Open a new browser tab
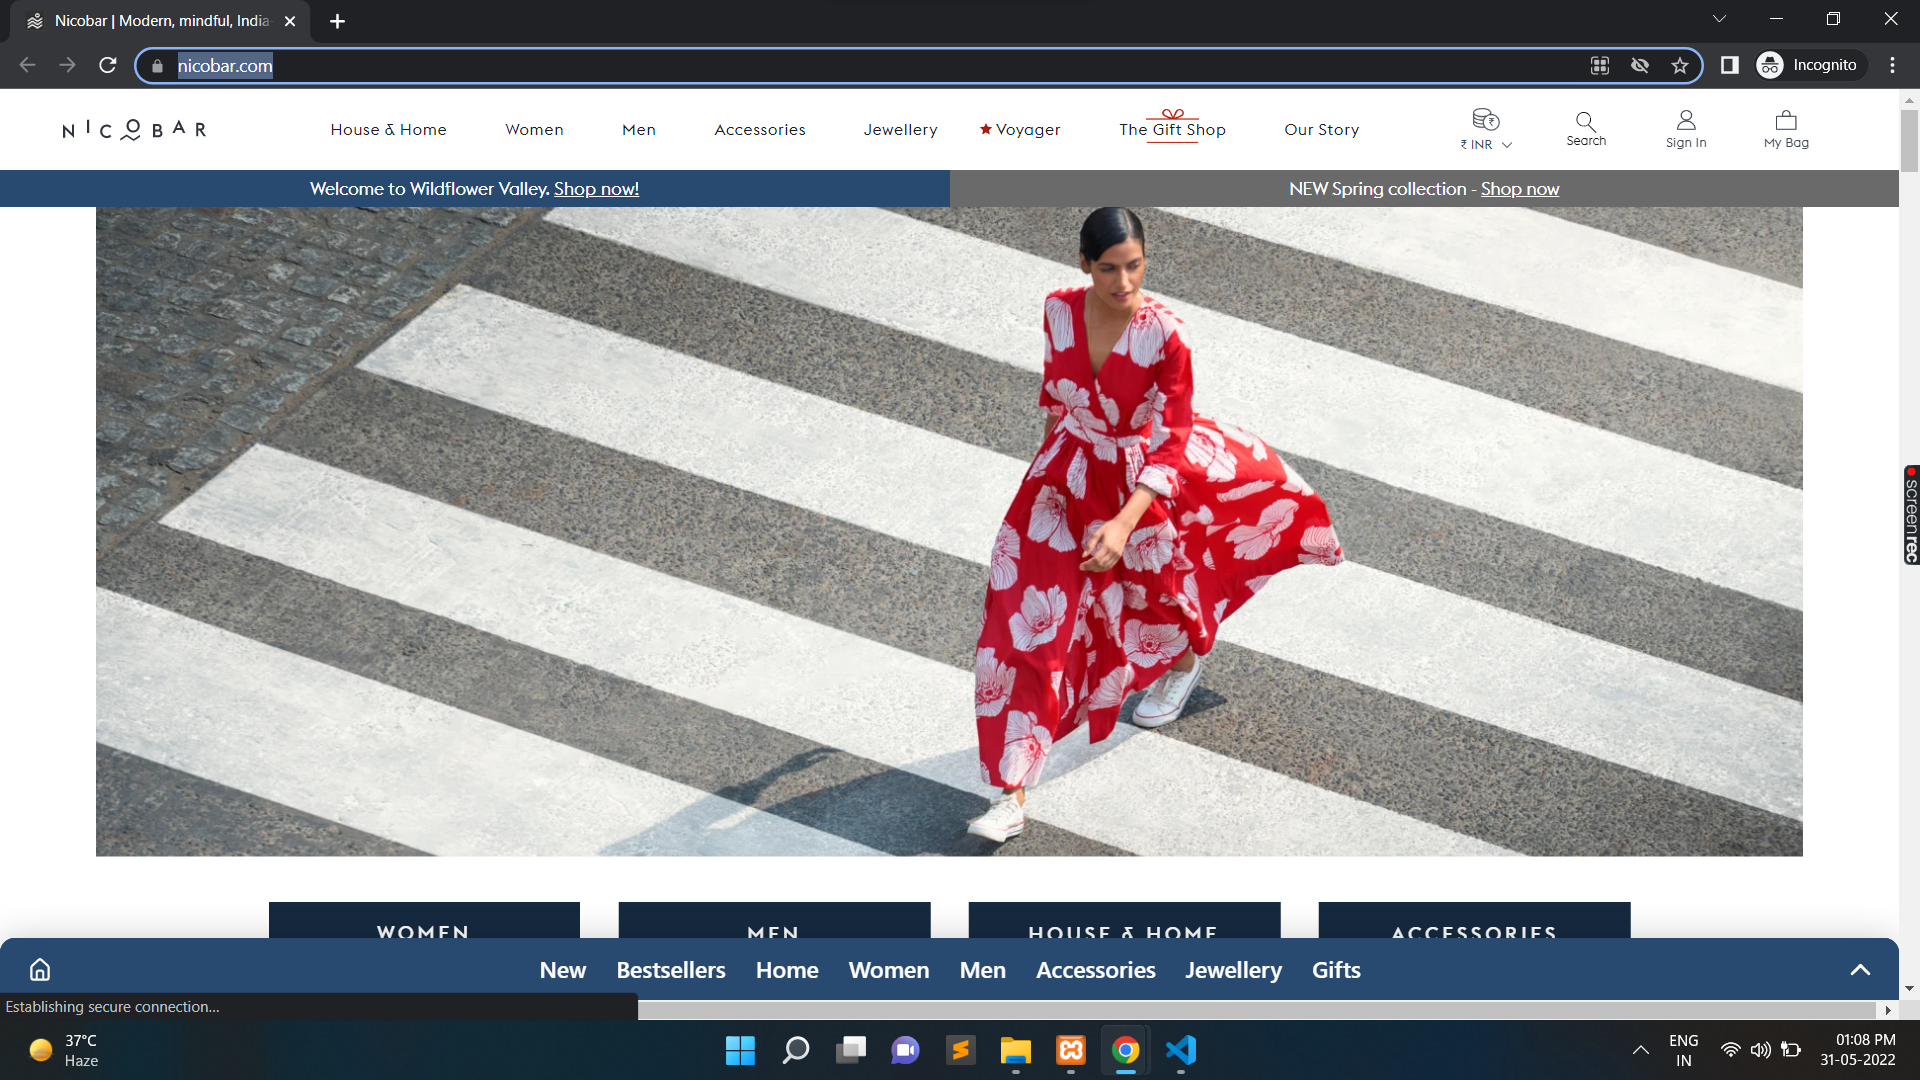Viewport: 1920px width, 1080px height. tap(338, 21)
